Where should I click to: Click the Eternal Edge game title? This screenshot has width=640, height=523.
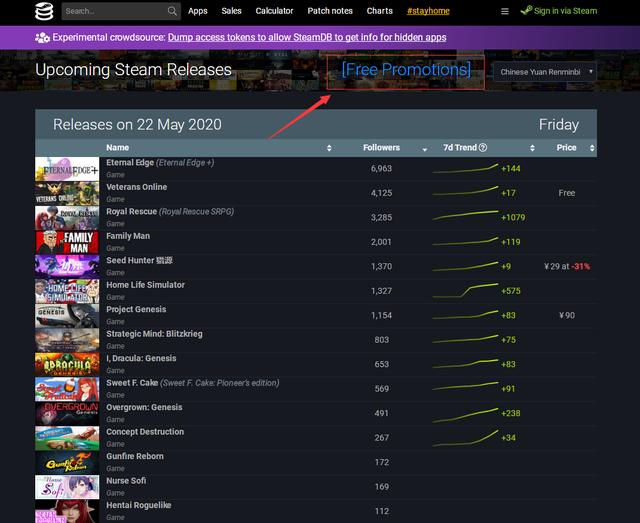(x=130, y=162)
